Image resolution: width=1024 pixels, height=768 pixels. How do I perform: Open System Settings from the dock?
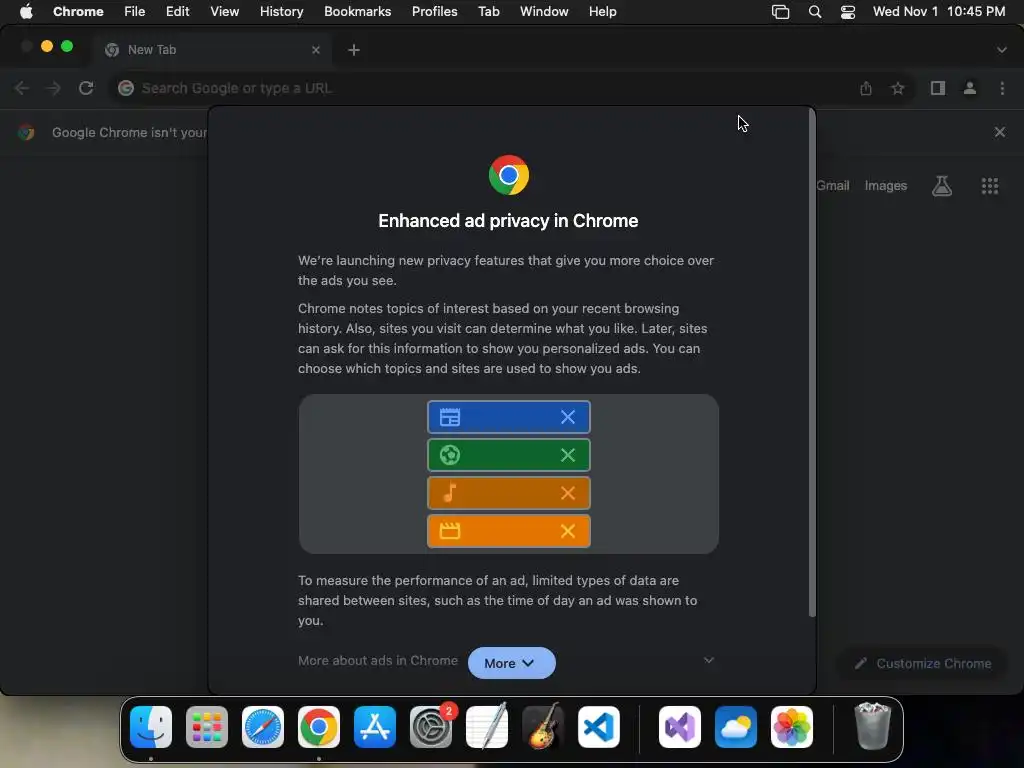(x=431, y=727)
